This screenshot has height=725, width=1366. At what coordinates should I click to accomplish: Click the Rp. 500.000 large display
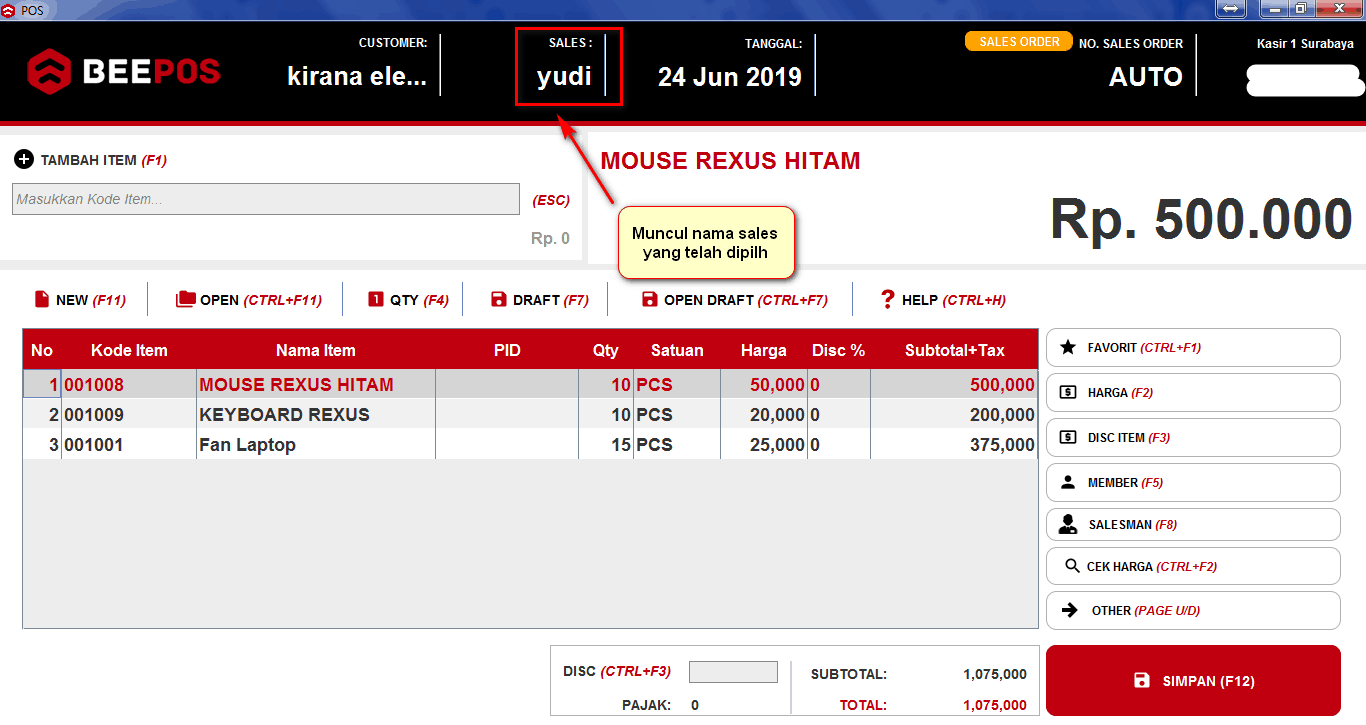click(x=1201, y=219)
